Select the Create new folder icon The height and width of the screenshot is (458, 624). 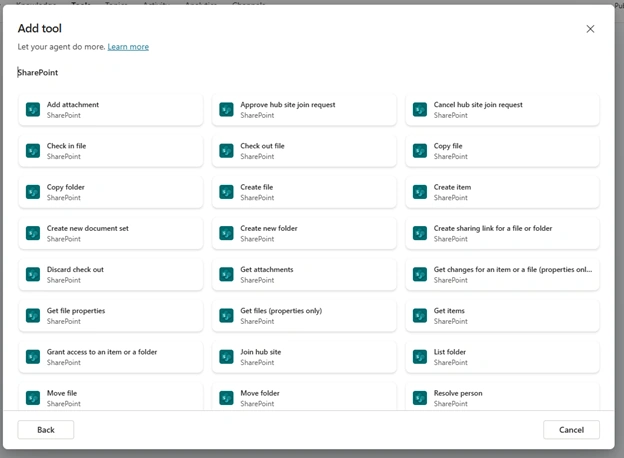point(226,233)
